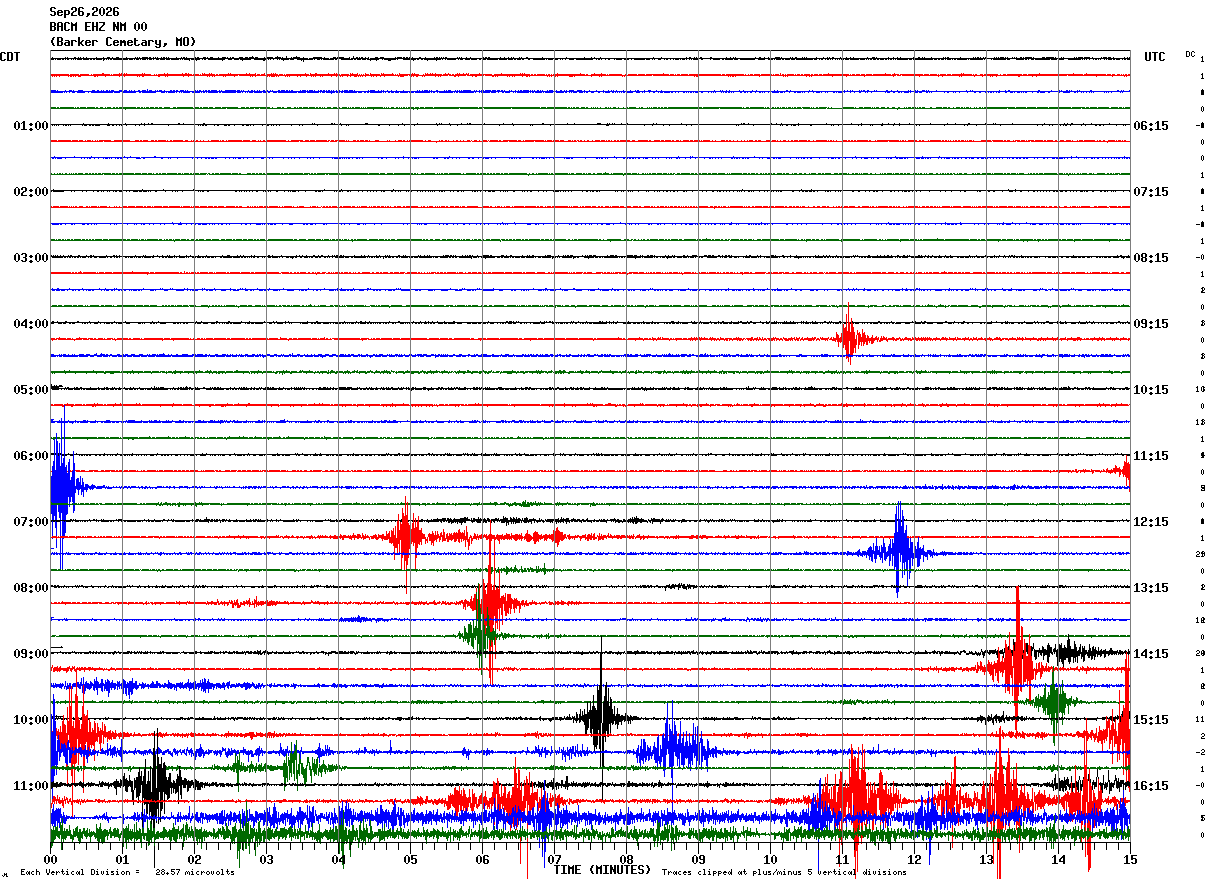The height and width of the screenshot is (886, 1210).
Task: Select the 16:15 UTC time label
Action: click(1150, 786)
